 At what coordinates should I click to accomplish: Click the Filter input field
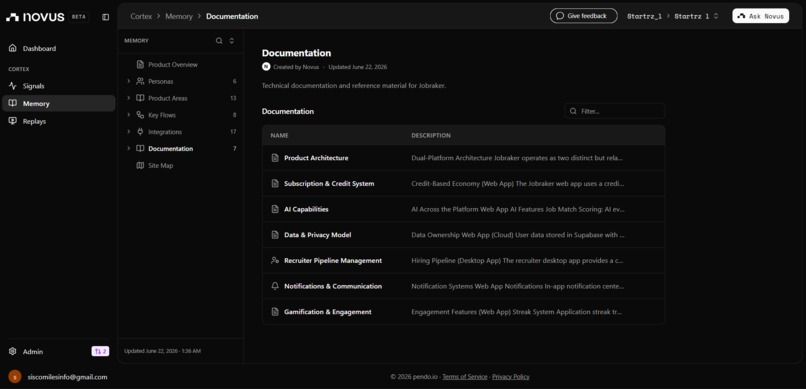(x=615, y=111)
